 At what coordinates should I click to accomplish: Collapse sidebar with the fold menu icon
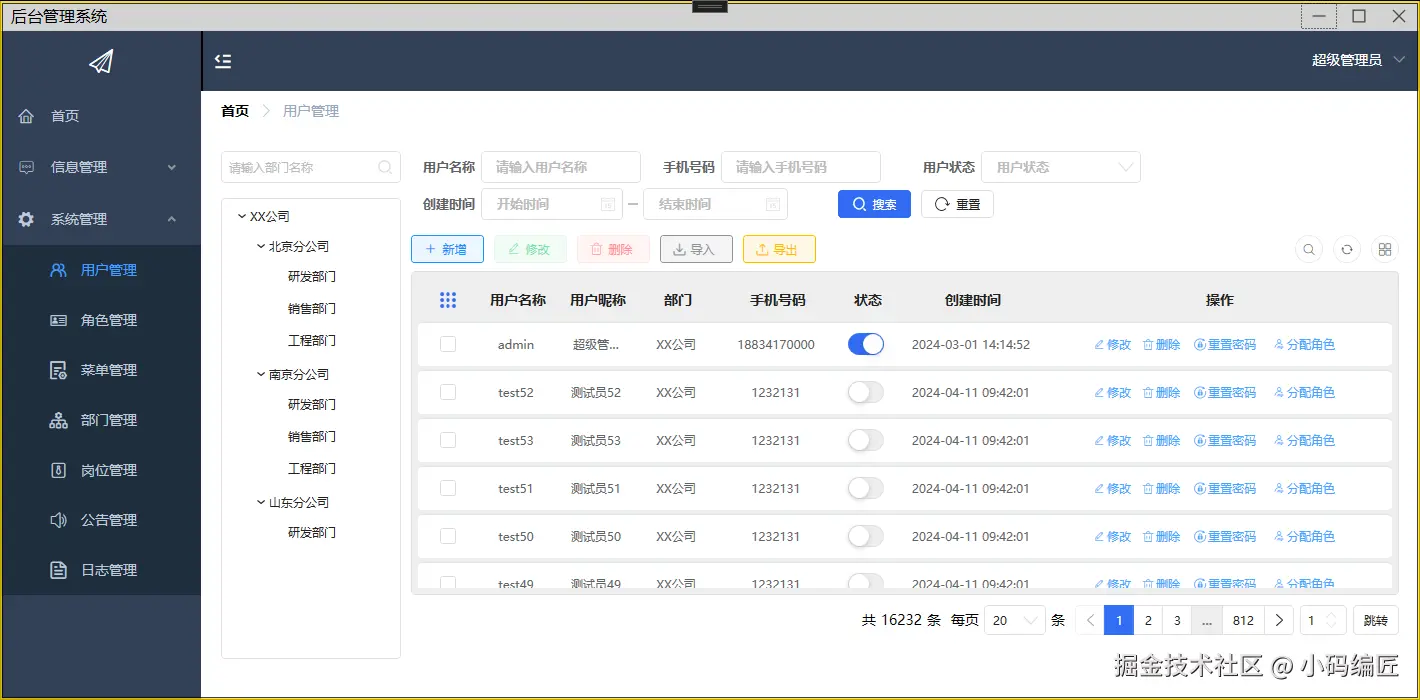223,61
